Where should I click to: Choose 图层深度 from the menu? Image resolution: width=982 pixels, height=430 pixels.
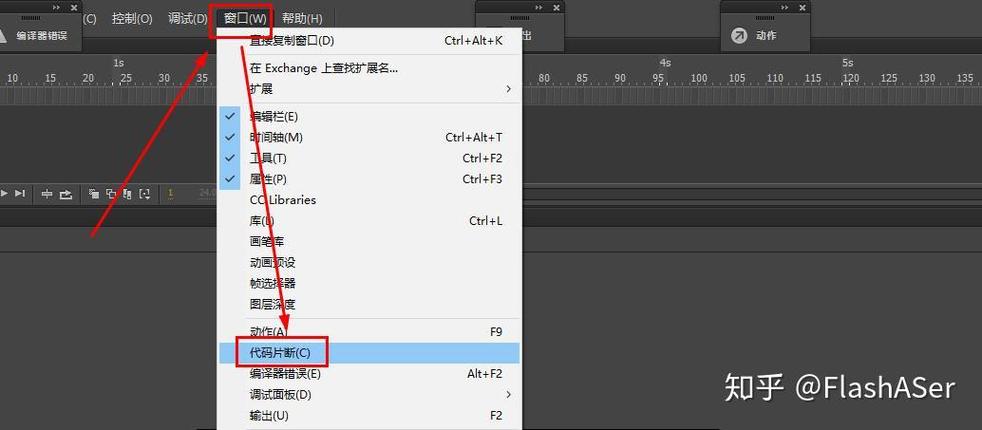coord(369,304)
